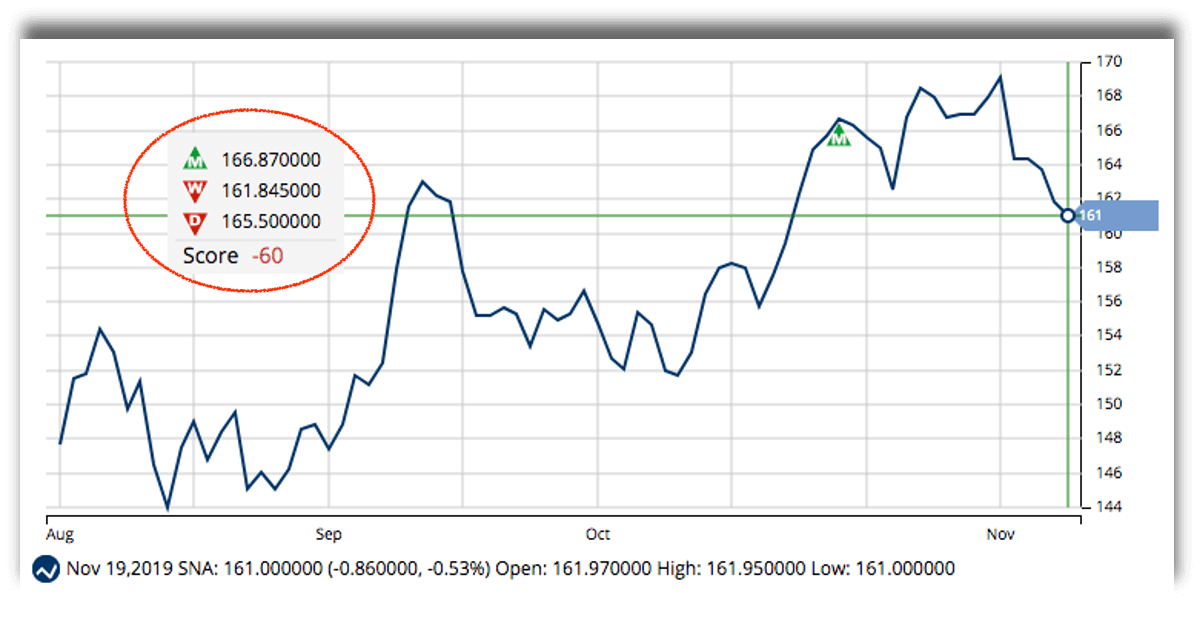Click the 170 label on price axis
The height and width of the screenshot is (628, 1200).
[x=1111, y=62]
